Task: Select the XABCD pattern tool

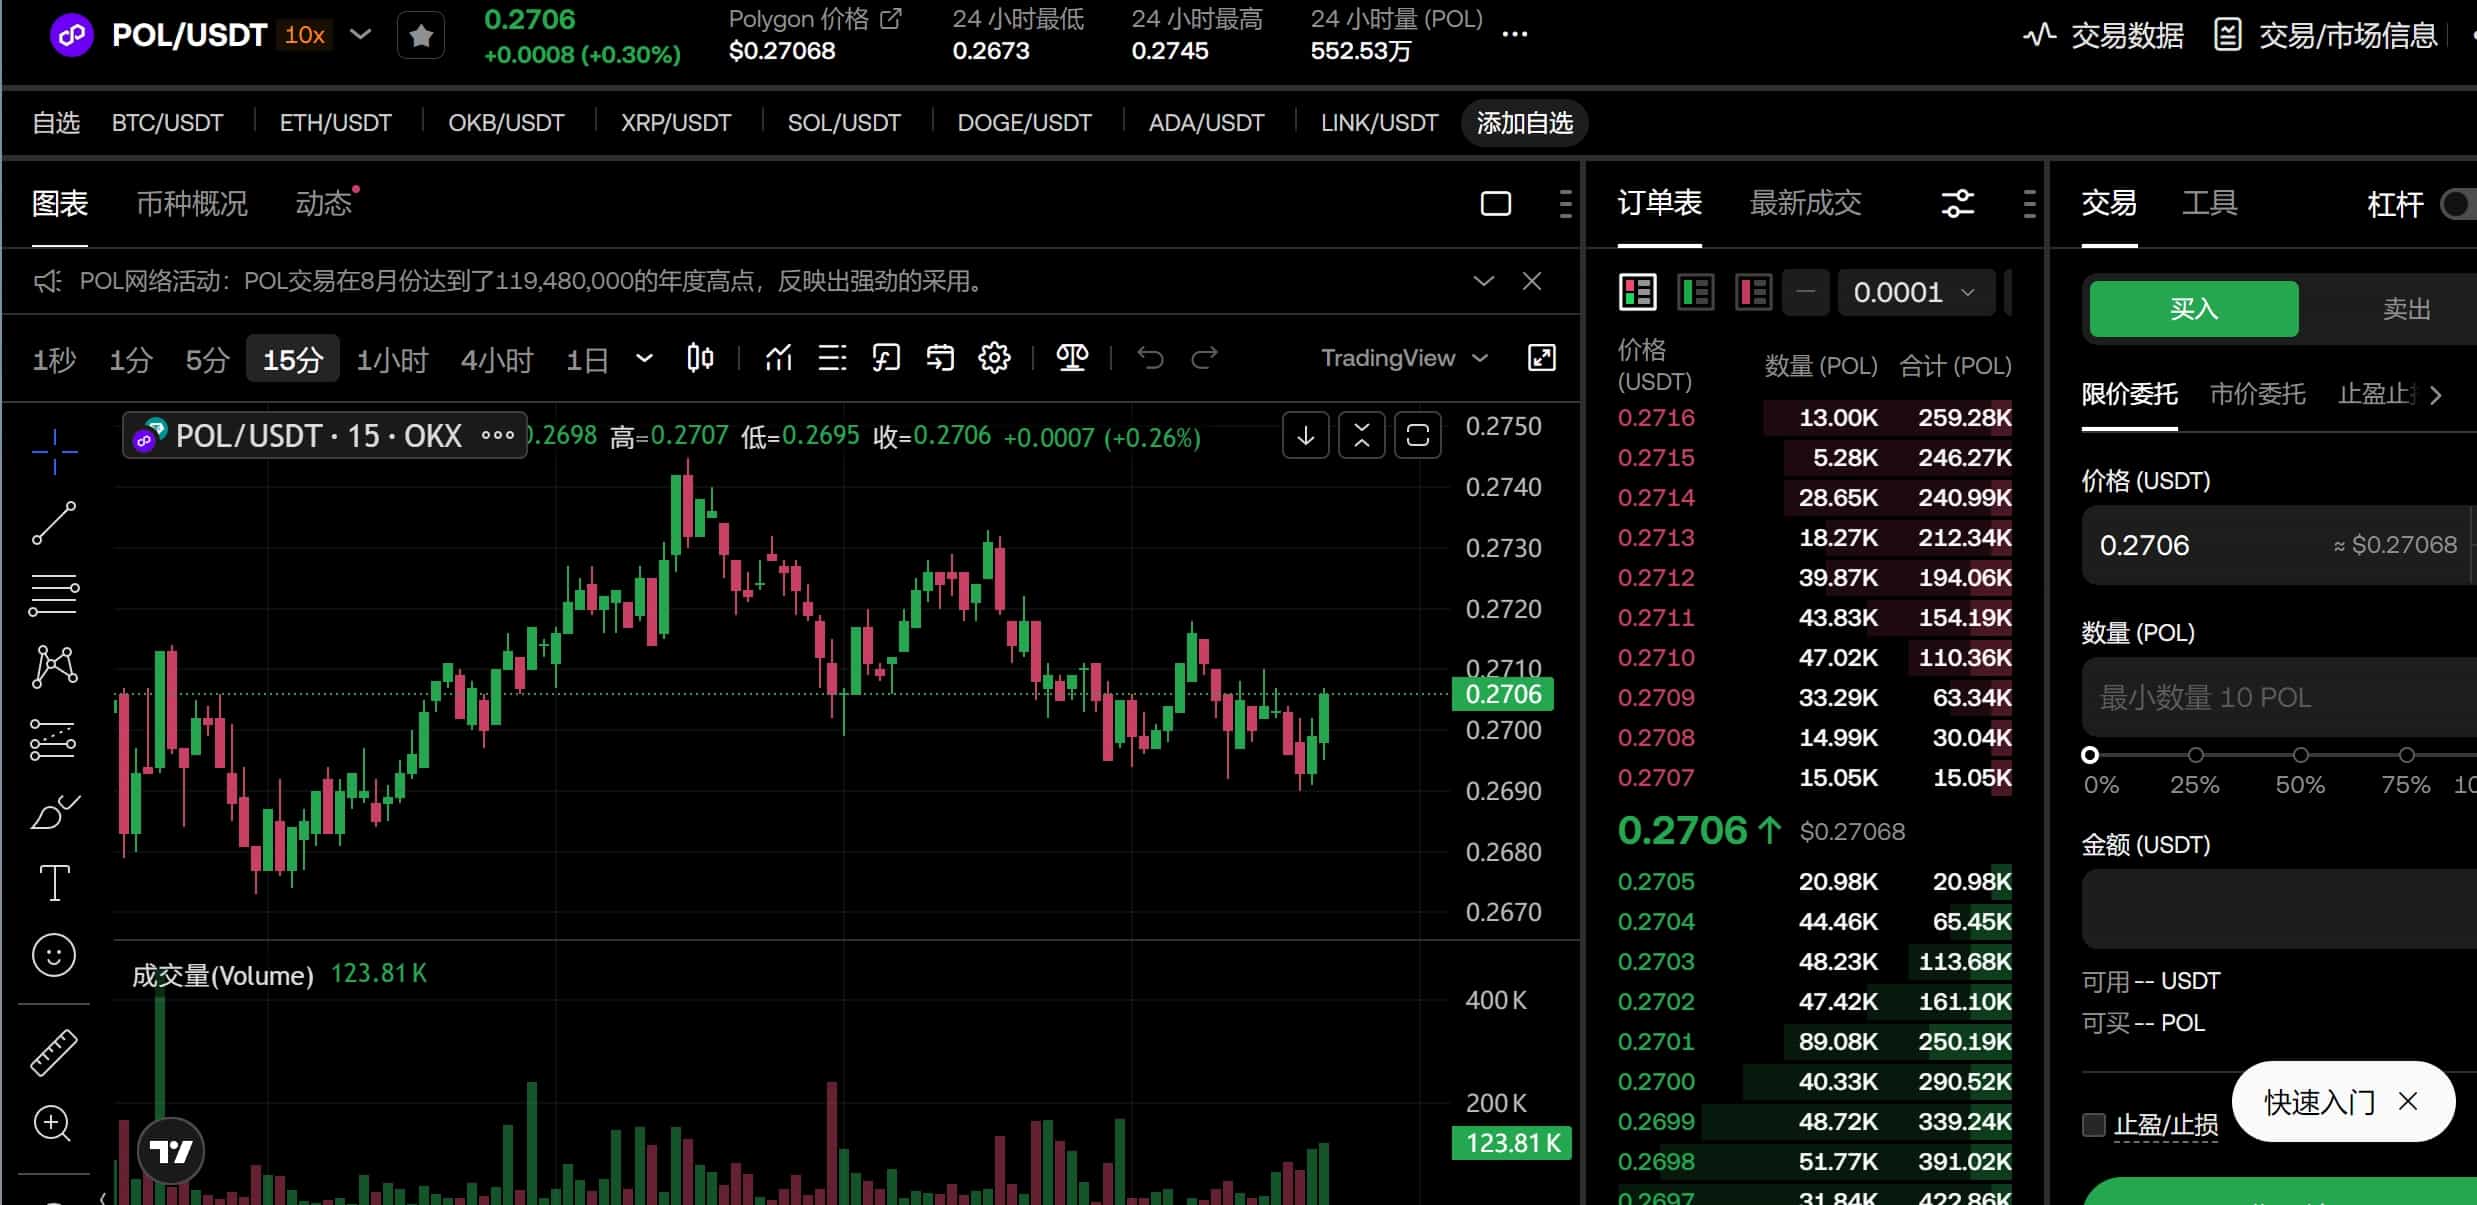Action: 54,667
